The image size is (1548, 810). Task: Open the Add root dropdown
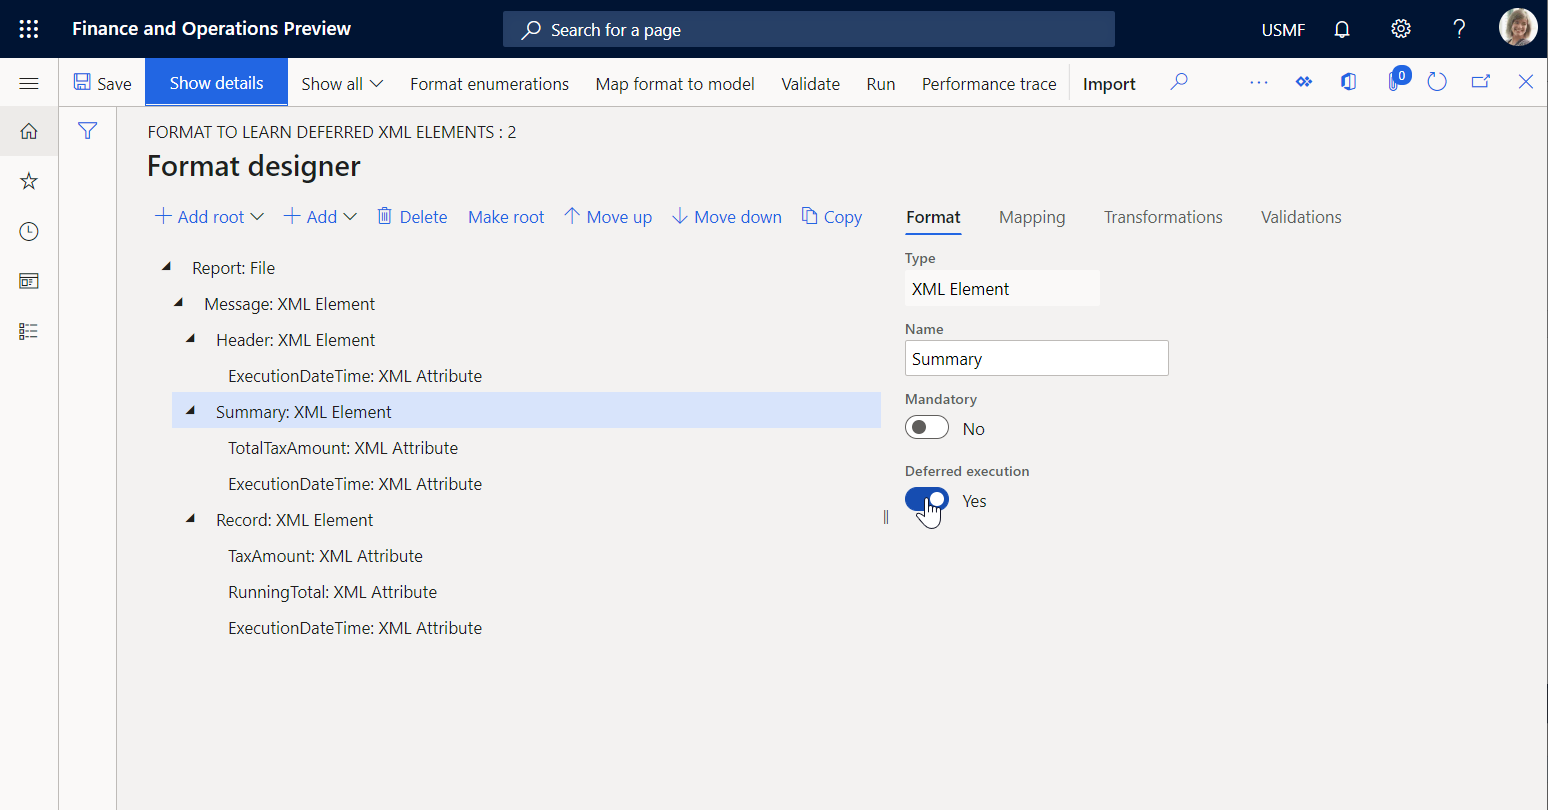click(209, 216)
